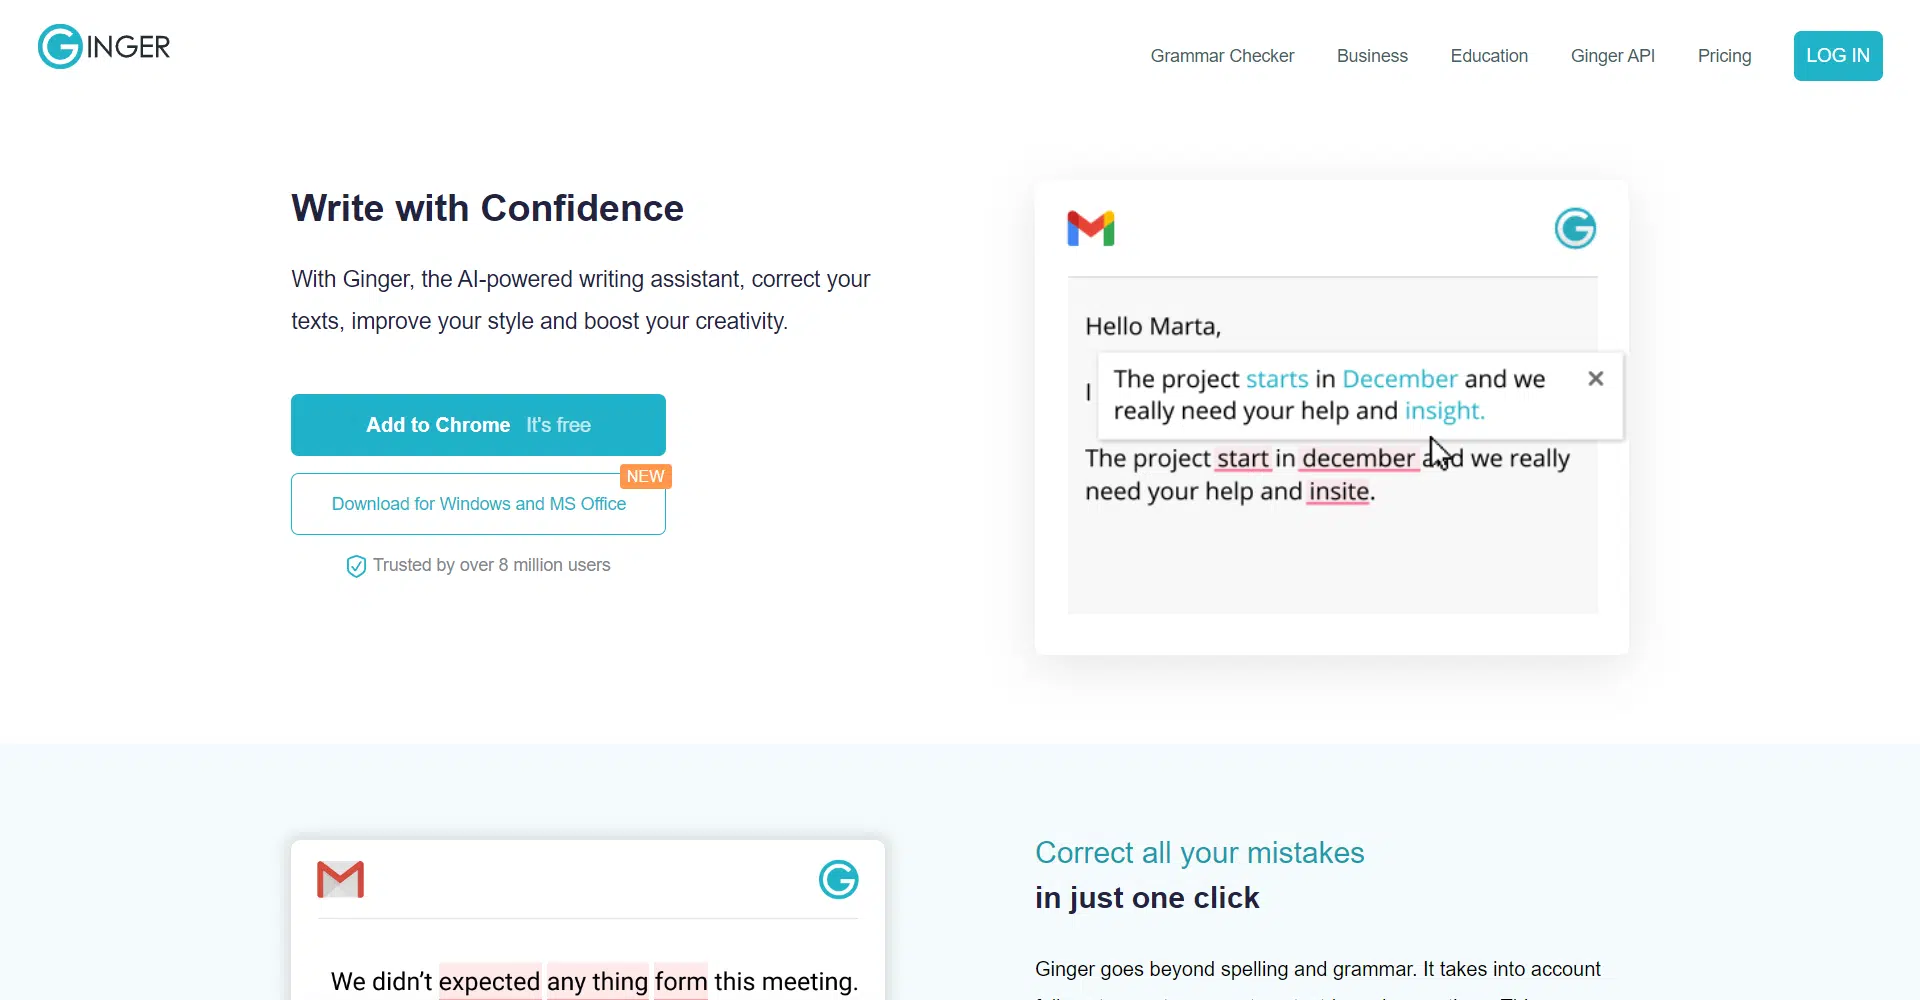This screenshot has height=1000, width=1920.
Task: Click the highlighted word "expected"
Action: [x=489, y=982]
